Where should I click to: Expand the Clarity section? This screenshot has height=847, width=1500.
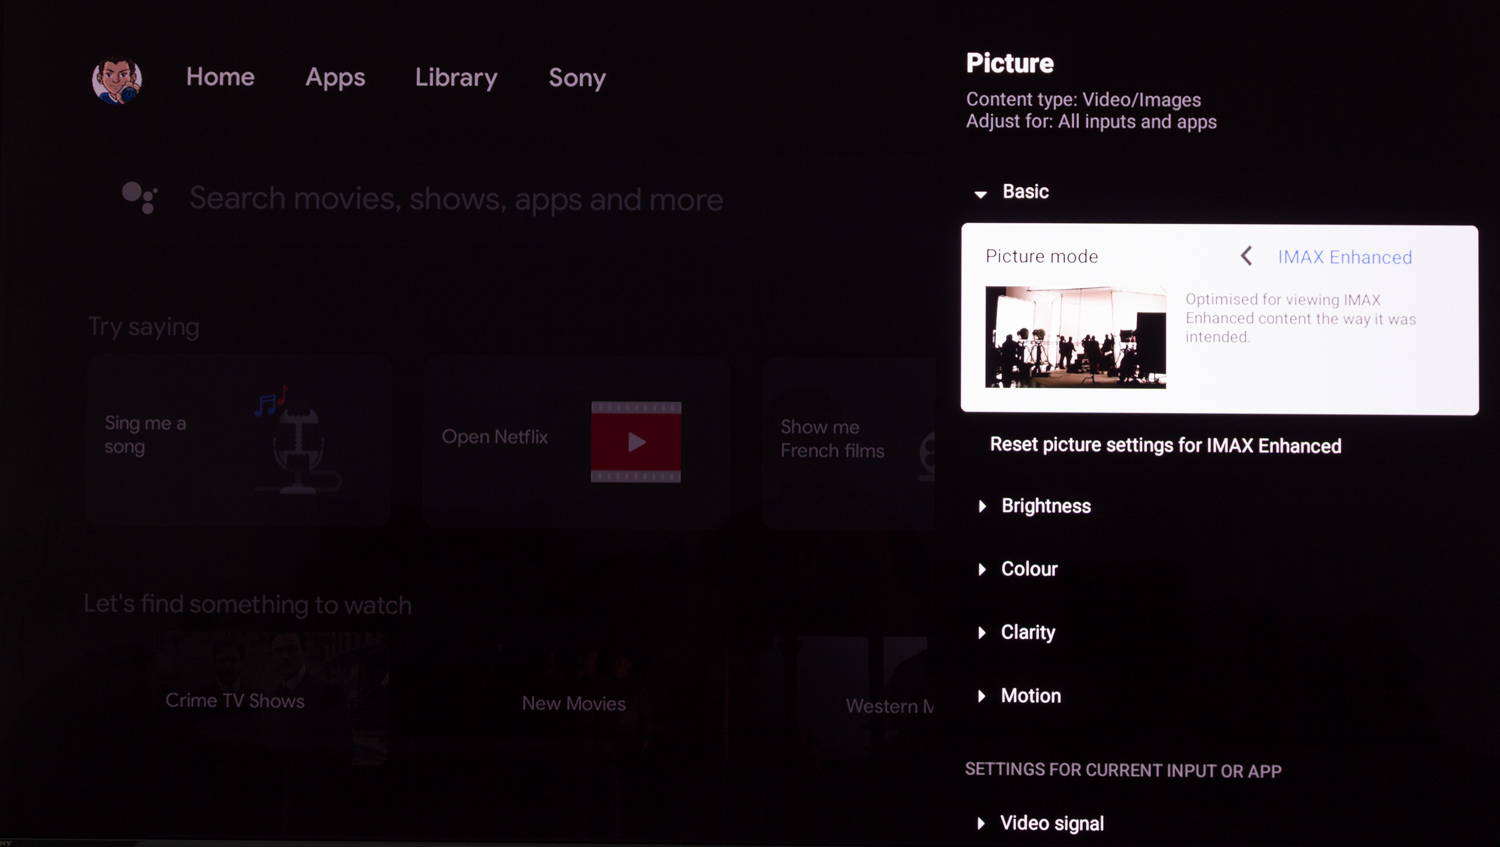tap(1017, 632)
